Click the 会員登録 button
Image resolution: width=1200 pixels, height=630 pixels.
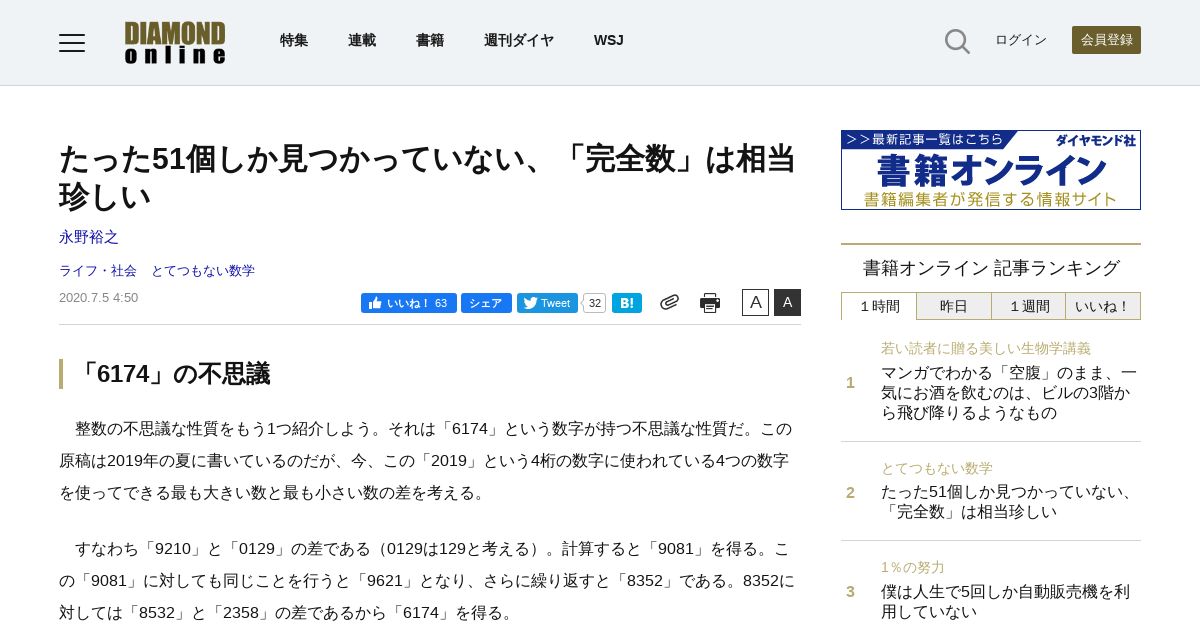click(1106, 40)
